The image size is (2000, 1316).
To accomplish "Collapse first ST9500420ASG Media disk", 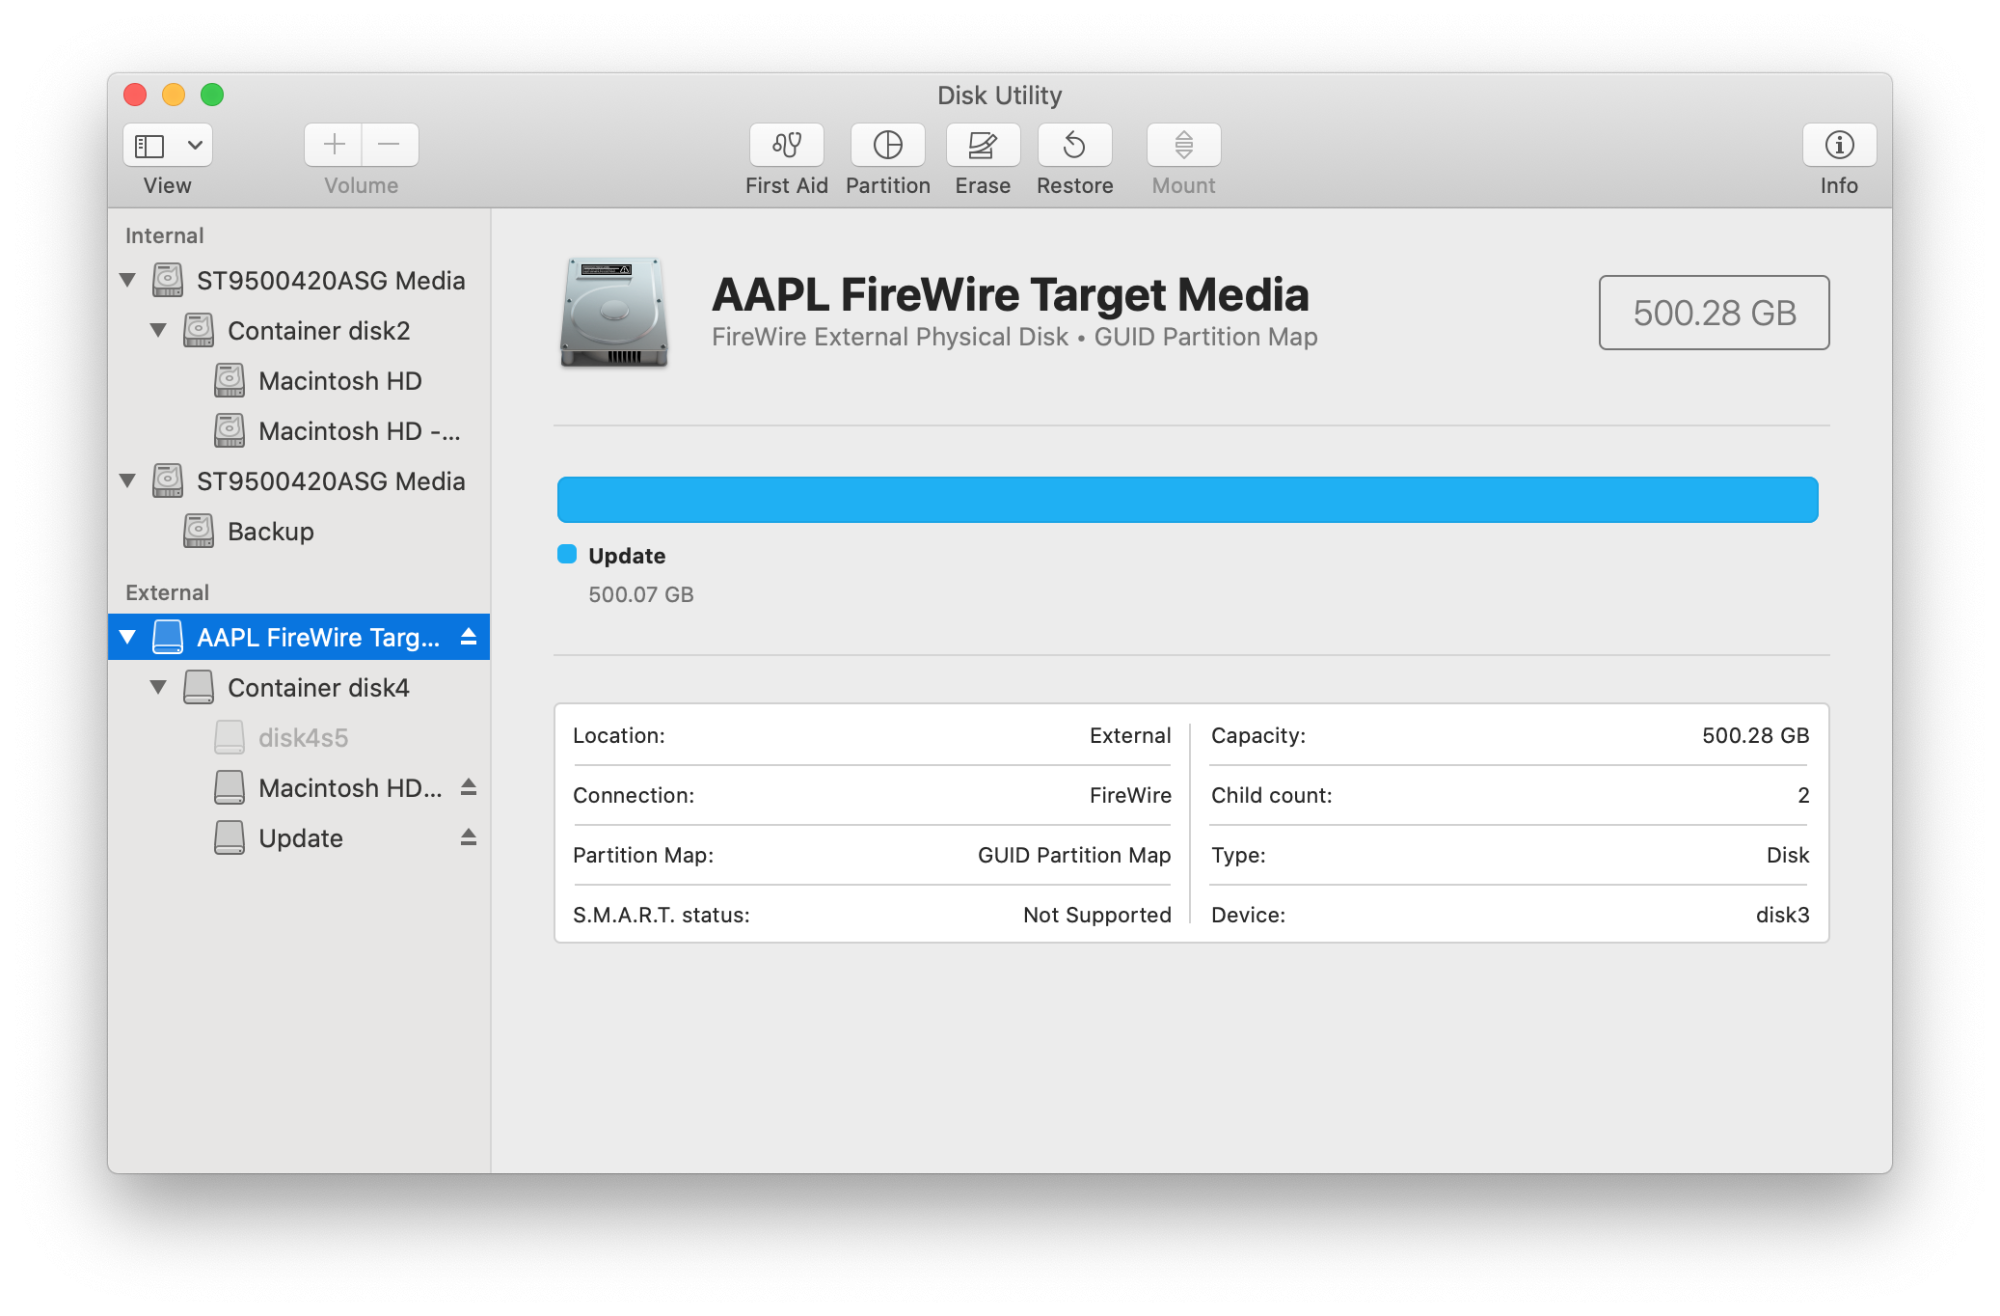I will [x=128, y=280].
